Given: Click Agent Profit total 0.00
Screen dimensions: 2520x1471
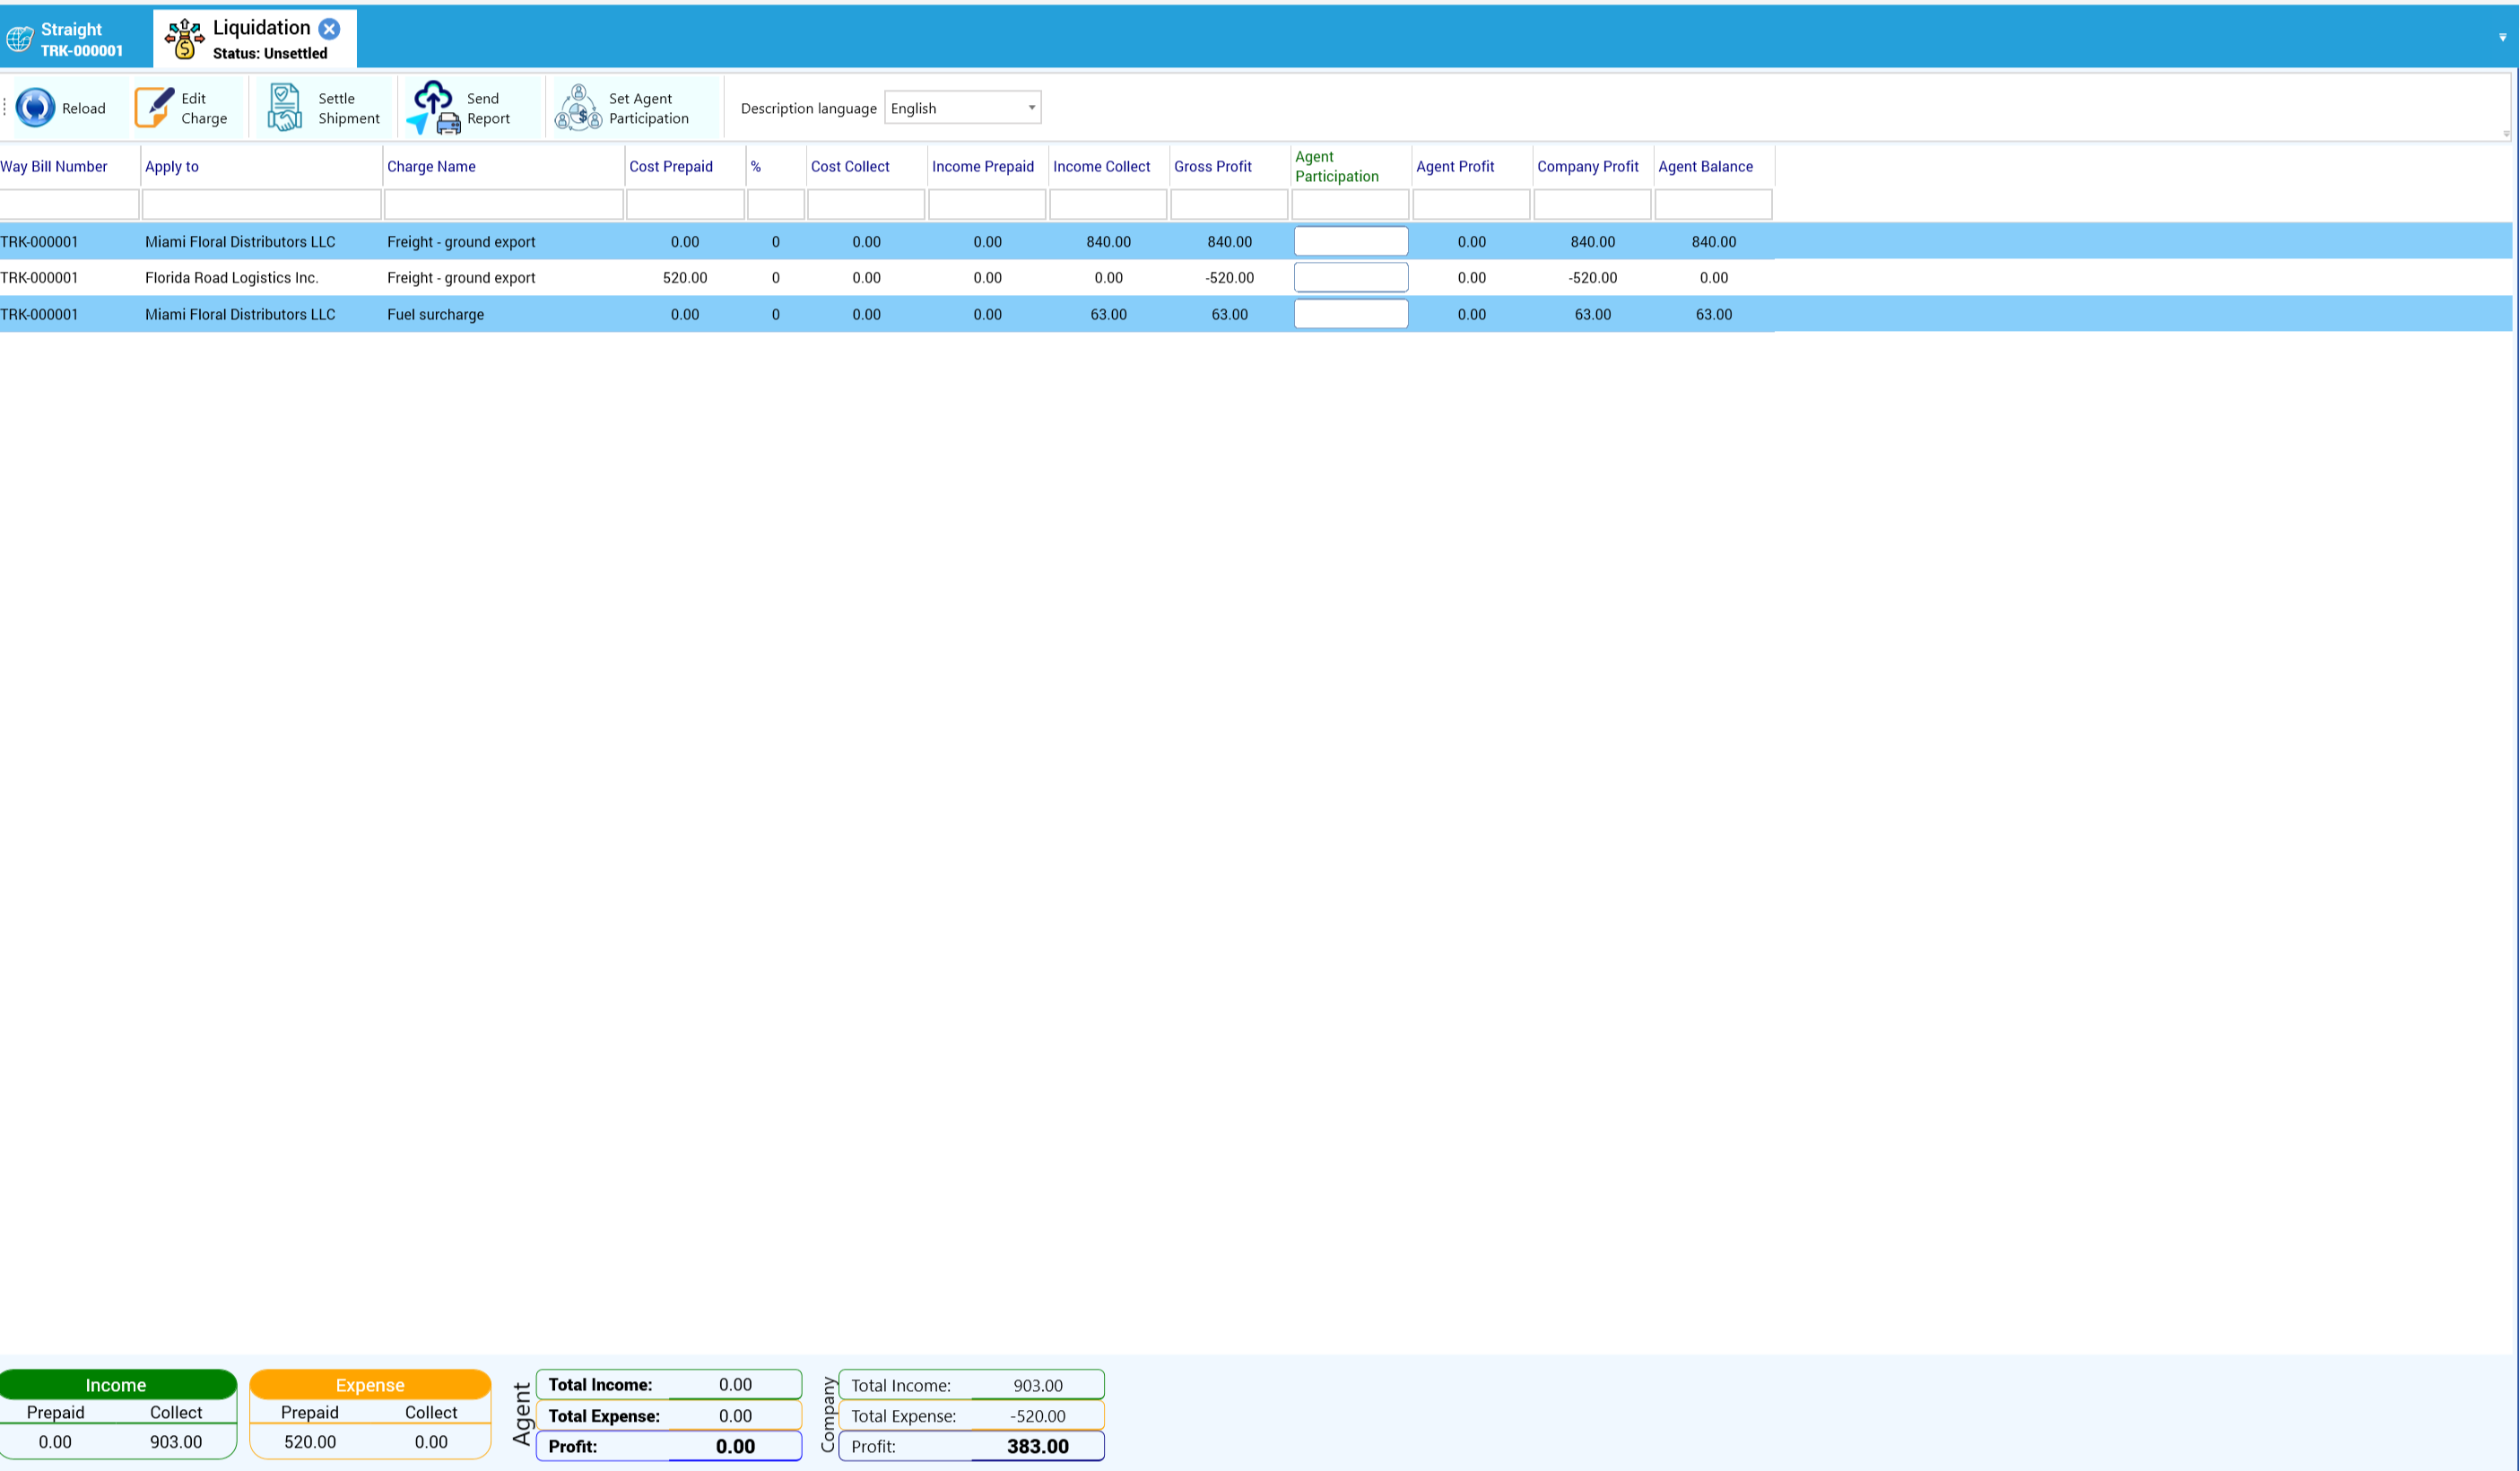Looking at the screenshot, I should (735, 1446).
